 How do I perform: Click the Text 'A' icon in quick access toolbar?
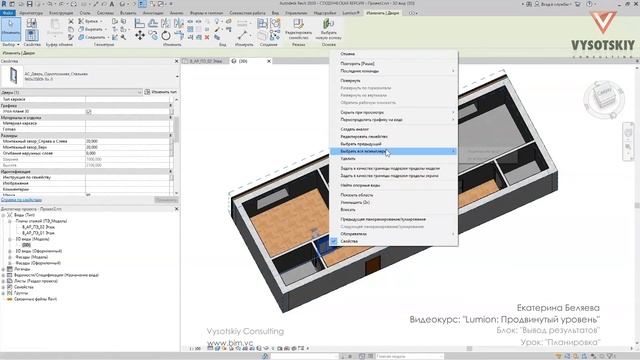[x=112, y=4]
